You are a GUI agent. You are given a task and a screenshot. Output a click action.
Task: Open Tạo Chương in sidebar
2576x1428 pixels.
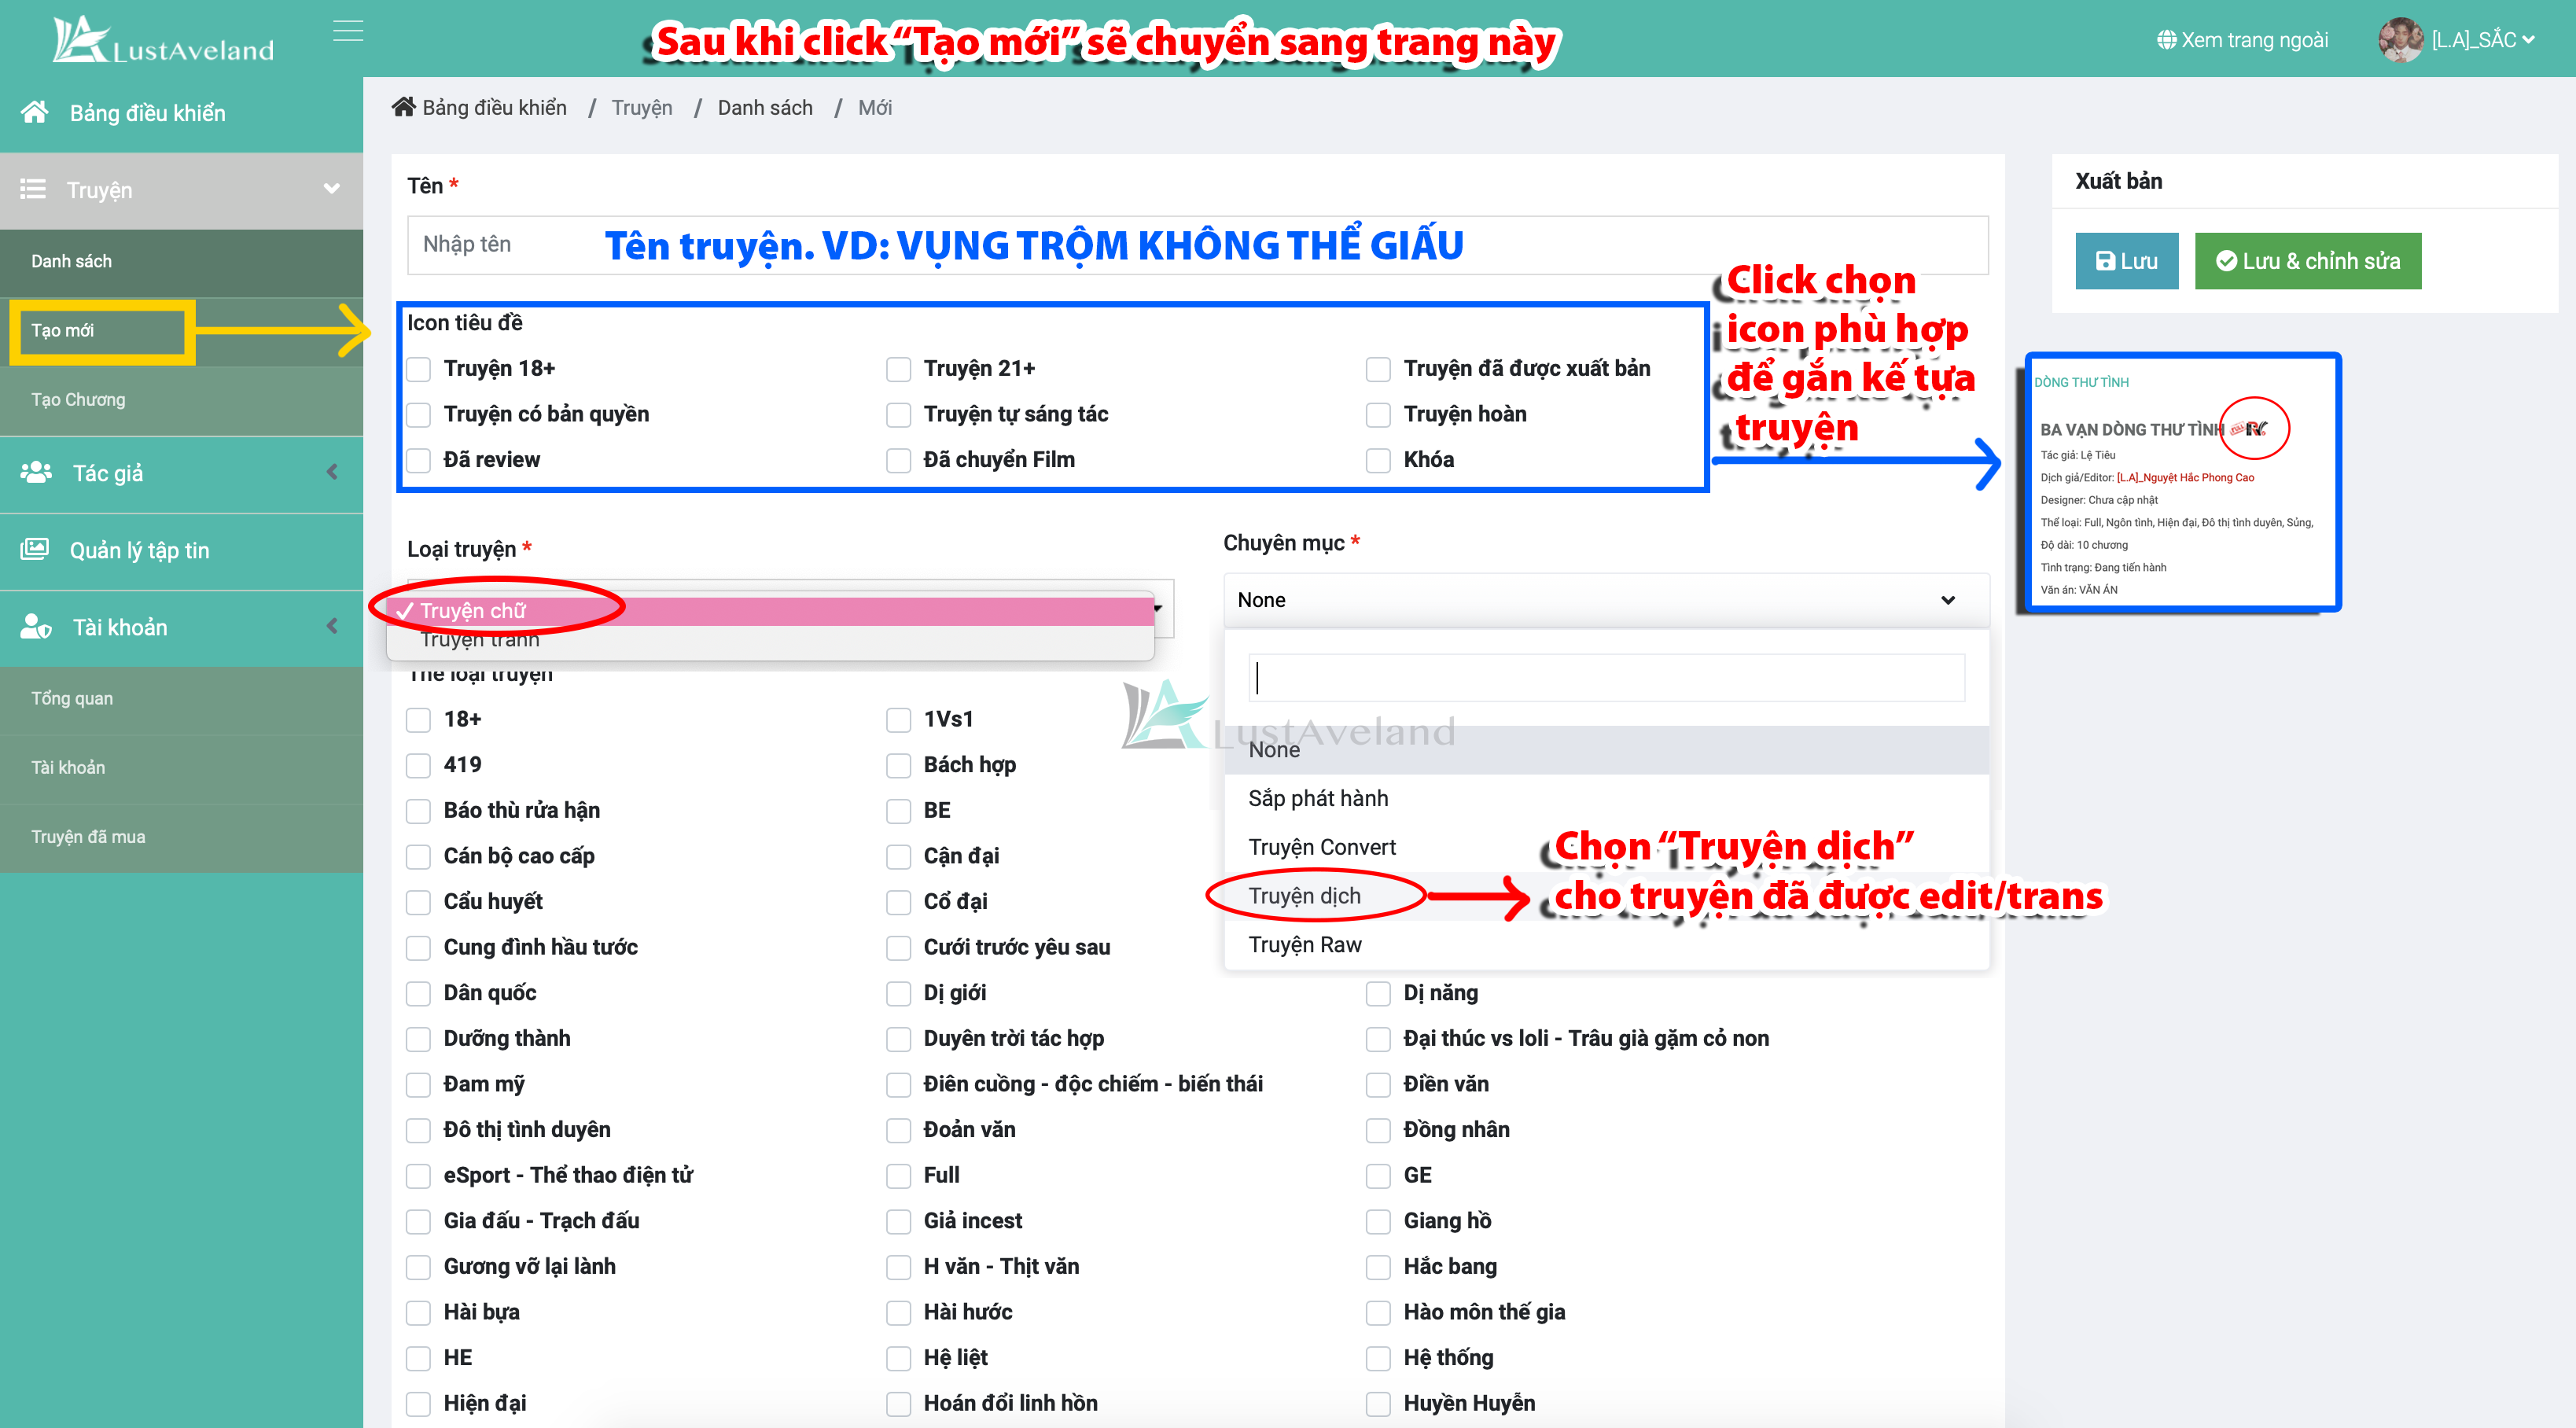tap(181, 399)
